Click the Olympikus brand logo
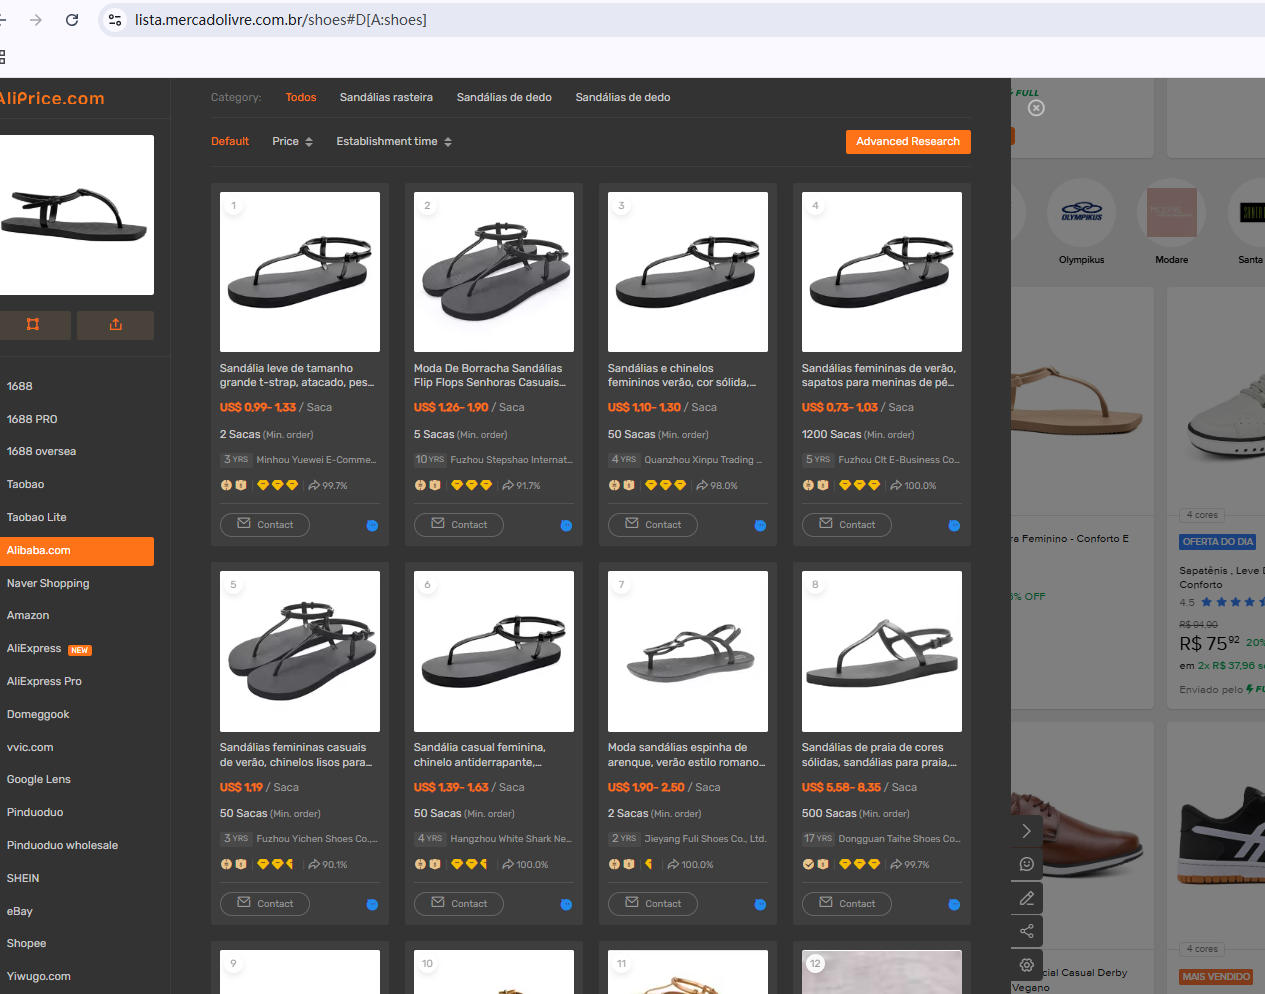1265x994 pixels. coord(1082,212)
